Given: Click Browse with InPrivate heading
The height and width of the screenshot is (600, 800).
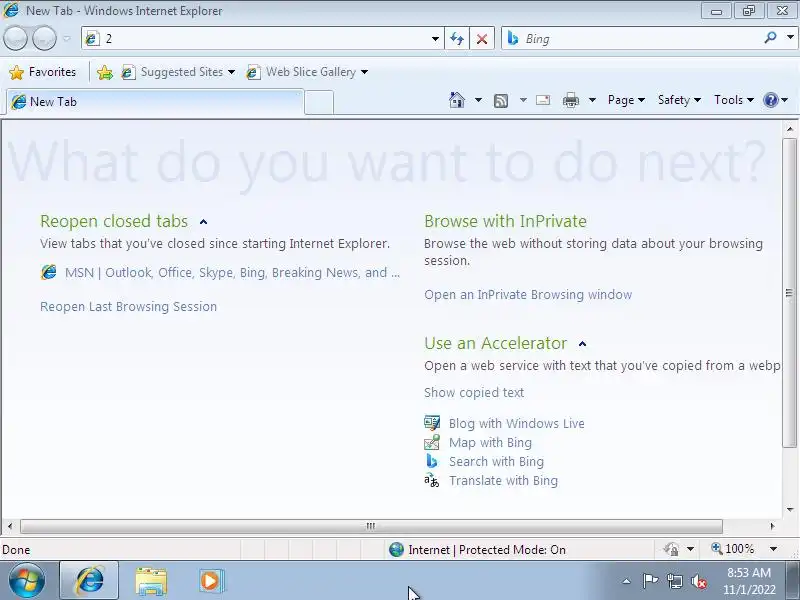Looking at the screenshot, I should [505, 221].
